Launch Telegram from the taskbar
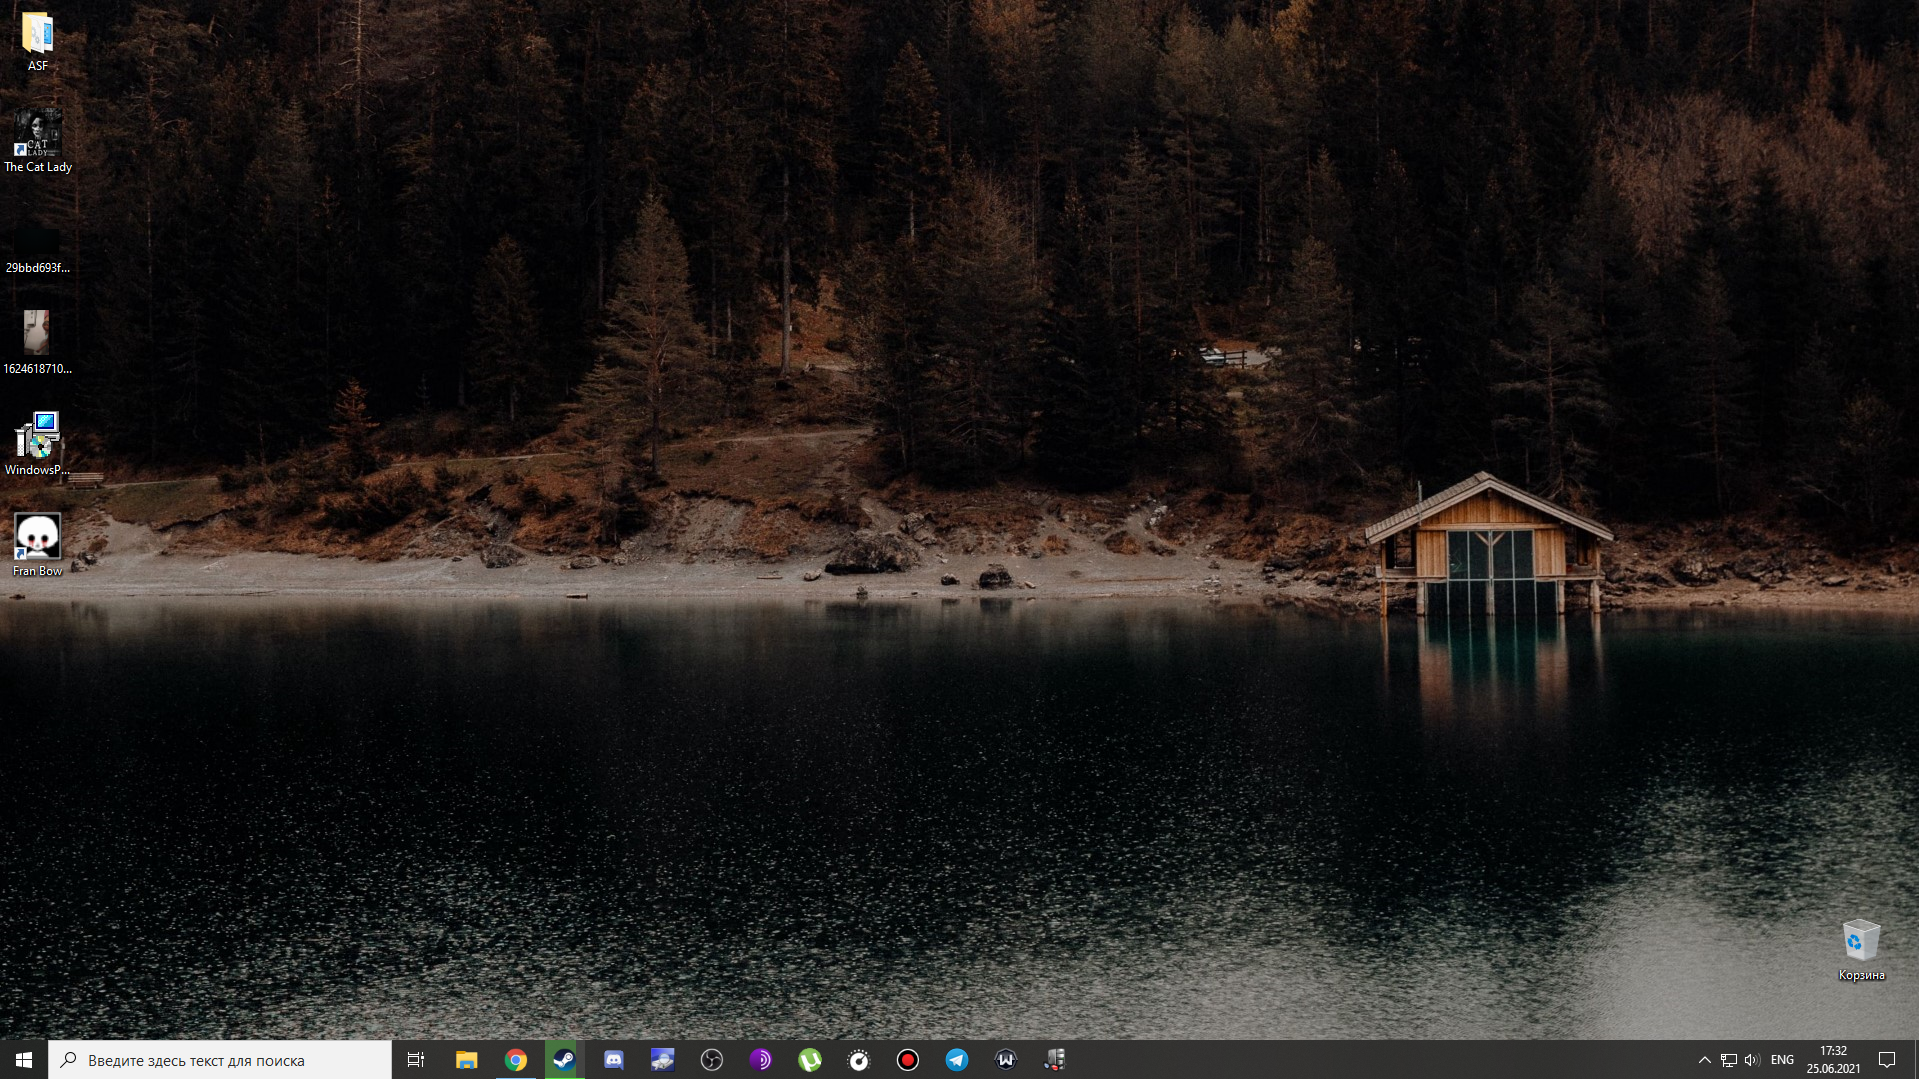Viewport: 1919px width, 1079px height. [x=956, y=1060]
